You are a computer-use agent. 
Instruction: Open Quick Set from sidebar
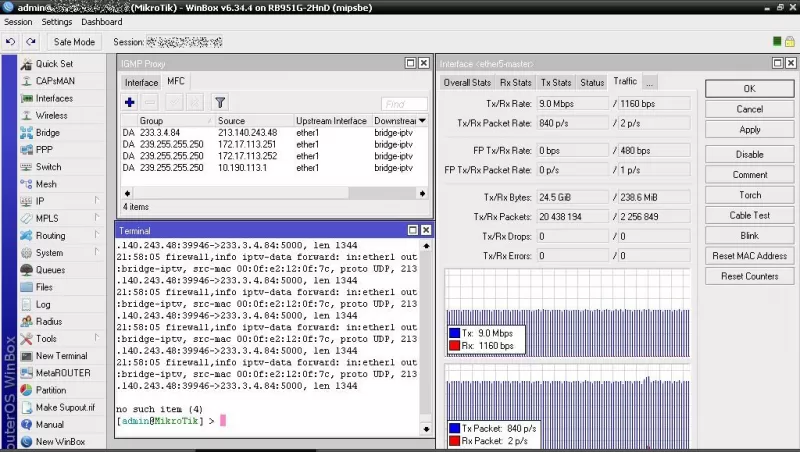pyautogui.click(x=54, y=64)
